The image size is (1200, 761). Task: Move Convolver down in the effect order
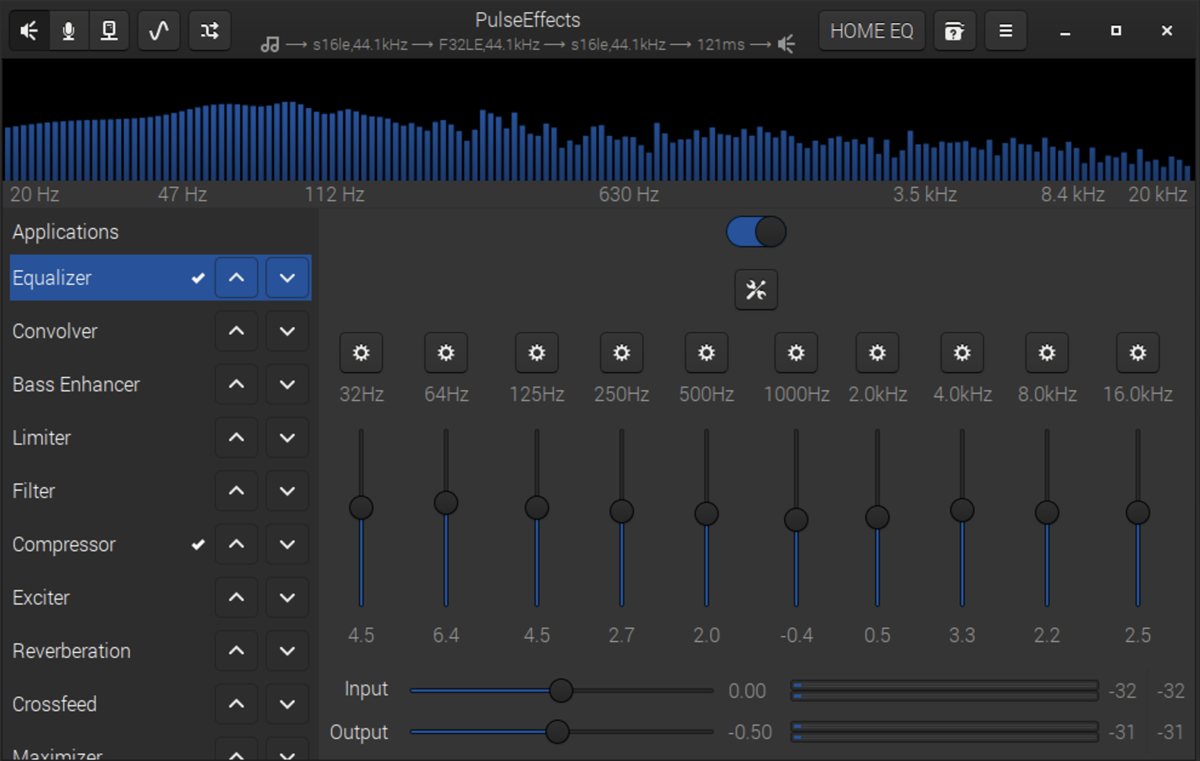pyautogui.click(x=287, y=331)
